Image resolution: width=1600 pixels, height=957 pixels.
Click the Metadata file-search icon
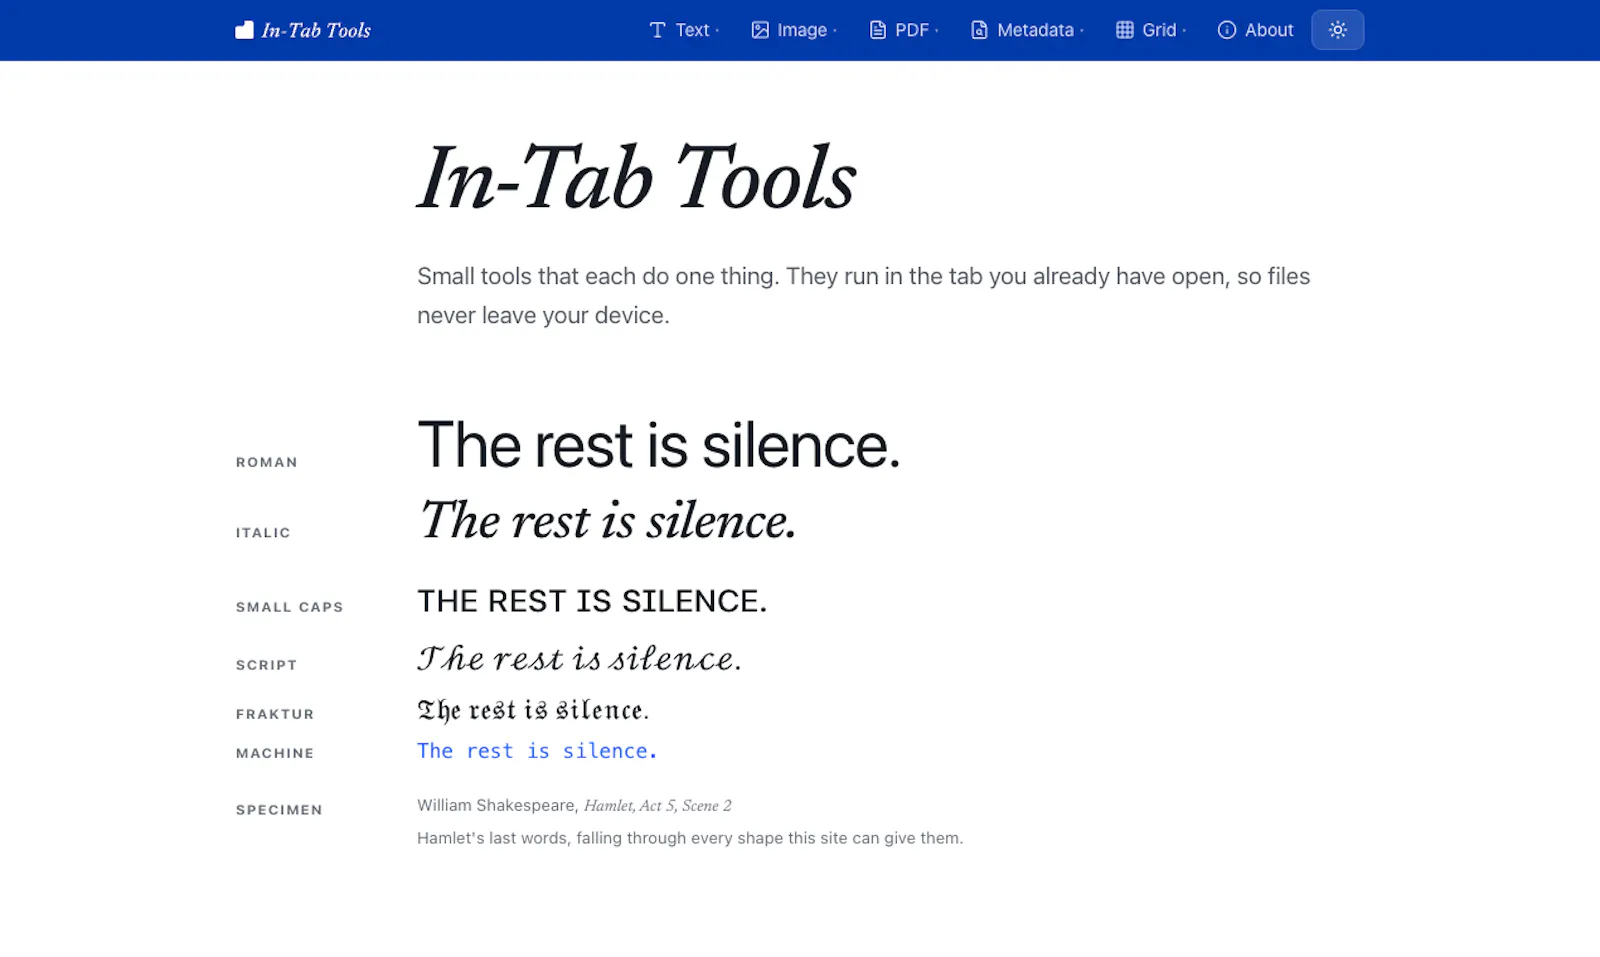click(979, 30)
